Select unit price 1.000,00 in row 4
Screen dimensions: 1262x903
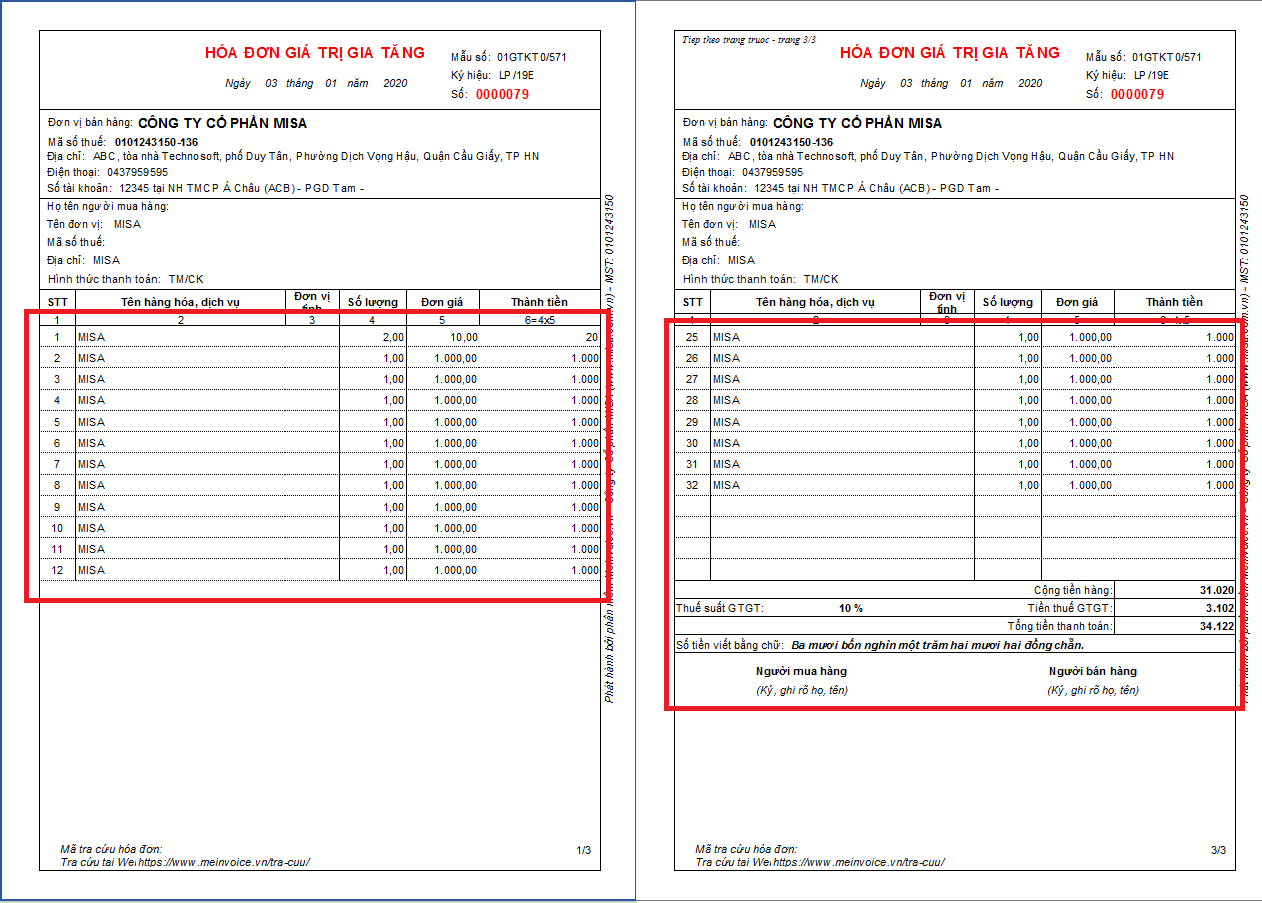(x=456, y=400)
